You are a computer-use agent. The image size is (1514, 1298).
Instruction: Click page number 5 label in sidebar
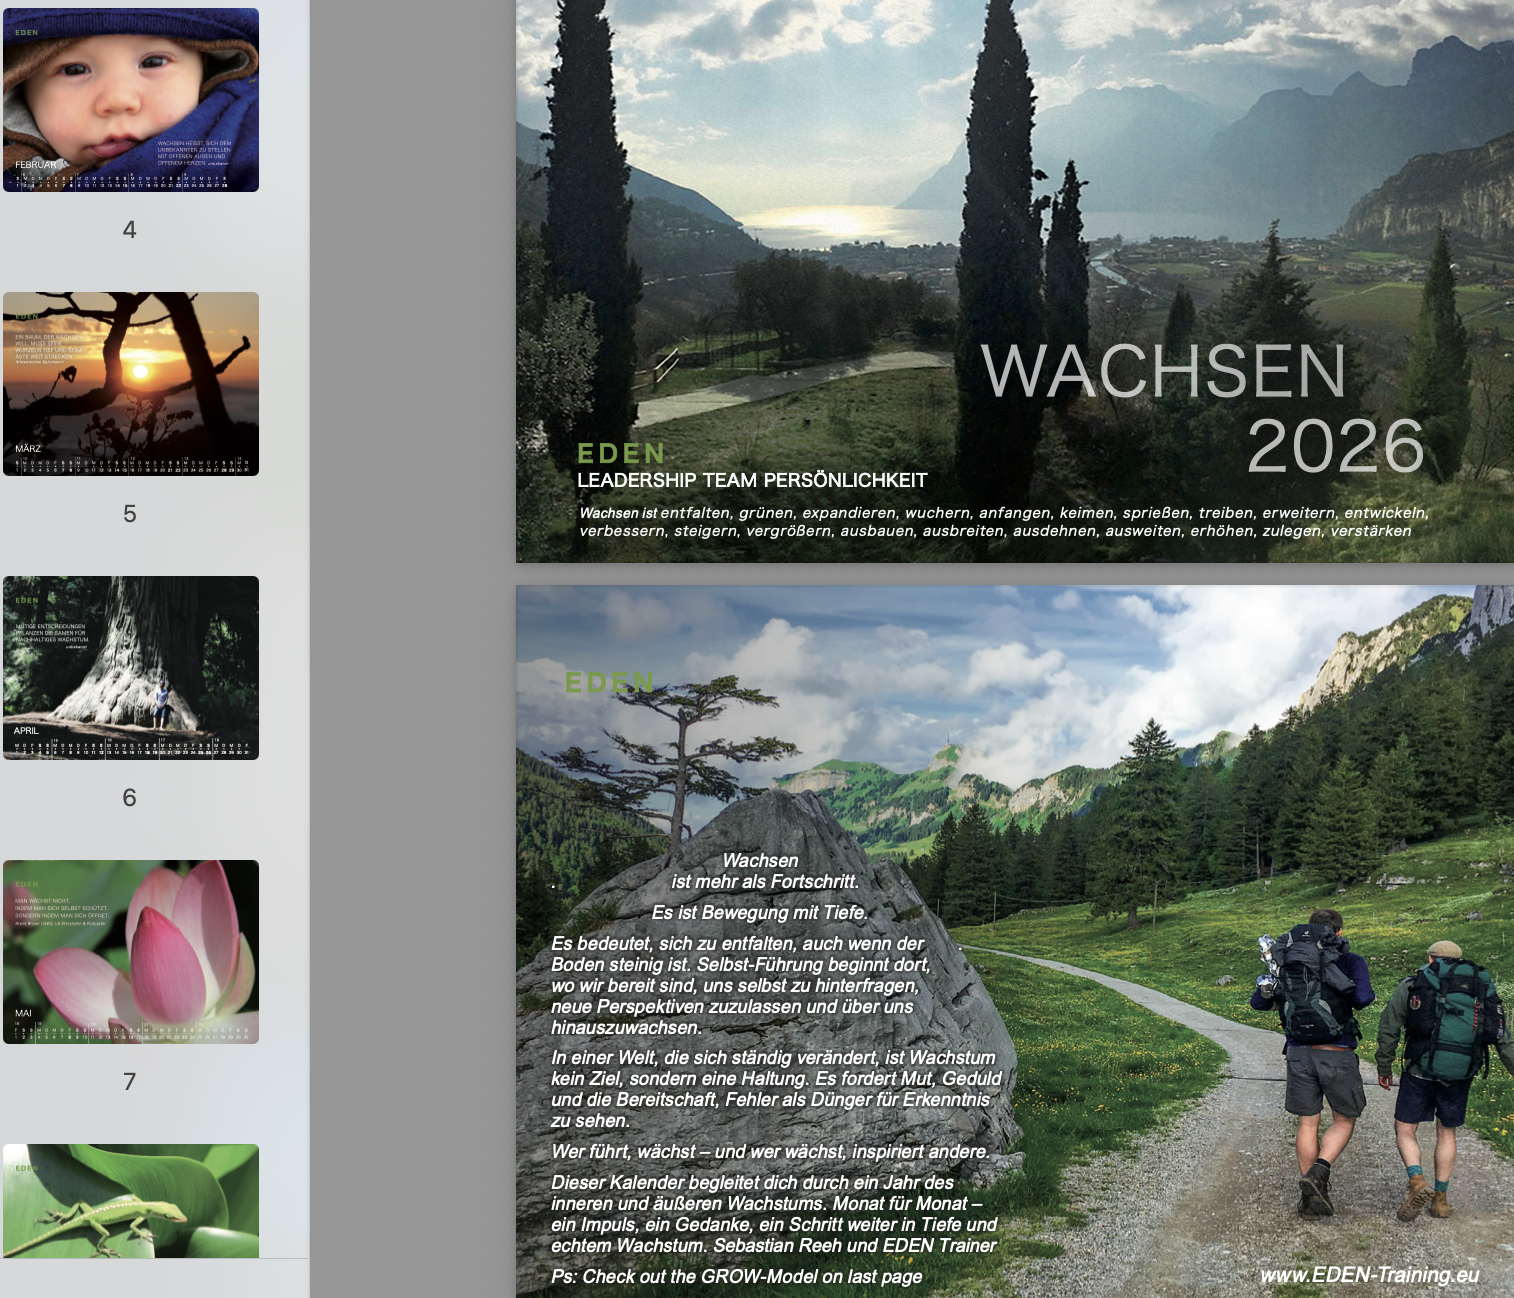tap(129, 514)
